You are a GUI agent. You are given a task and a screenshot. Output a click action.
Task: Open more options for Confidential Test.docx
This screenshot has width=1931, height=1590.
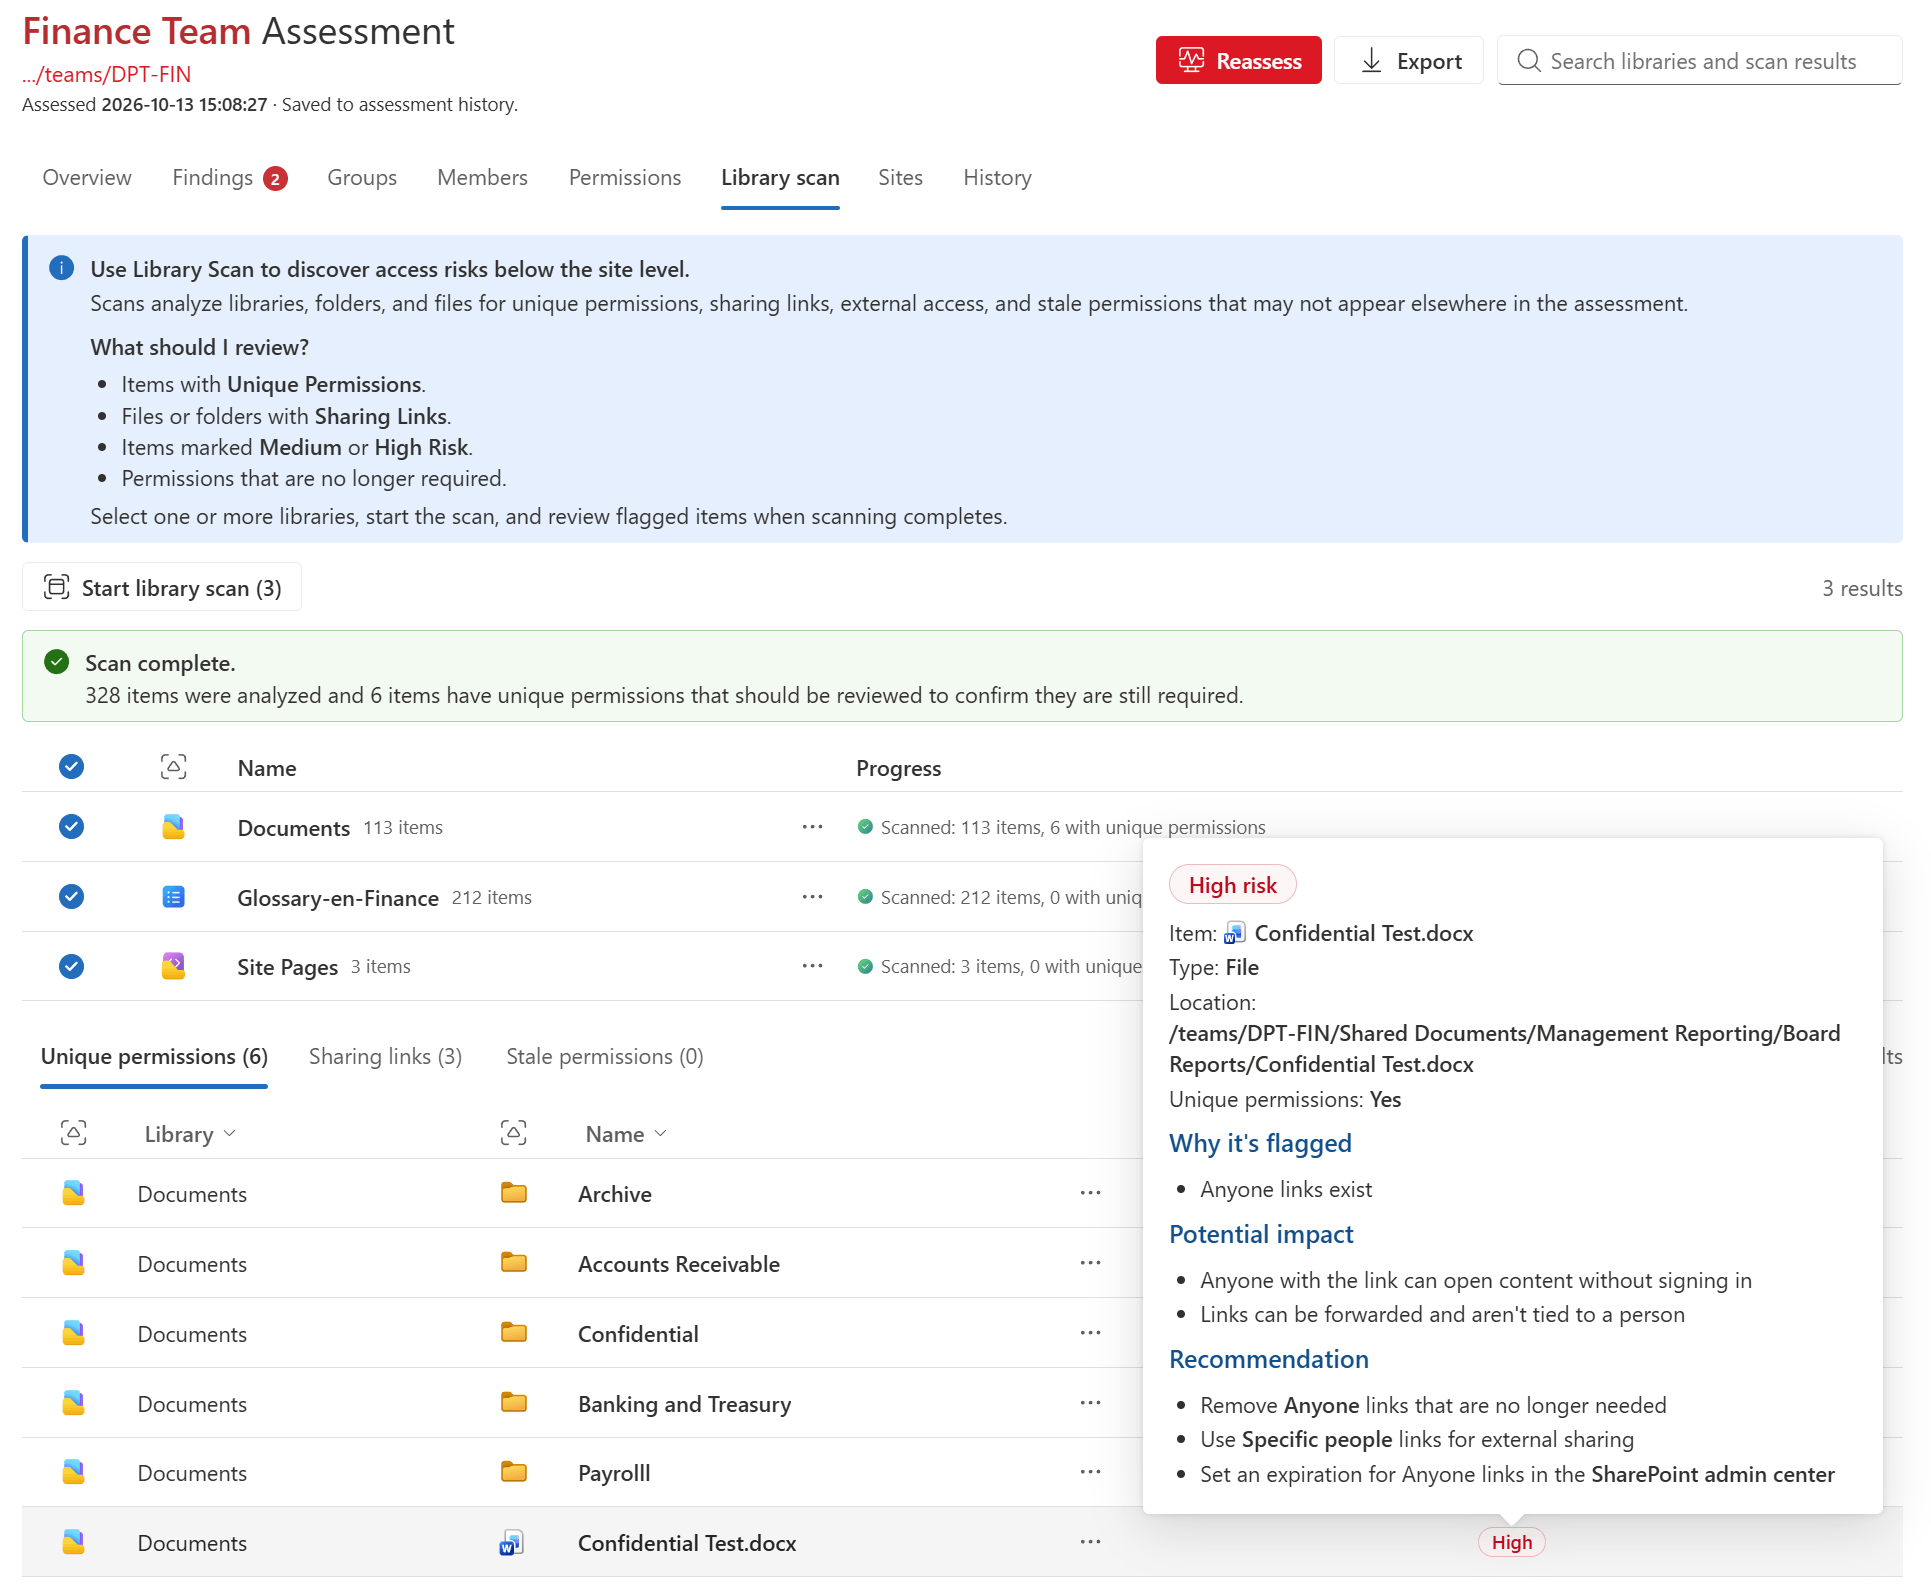[1090, 1542]
